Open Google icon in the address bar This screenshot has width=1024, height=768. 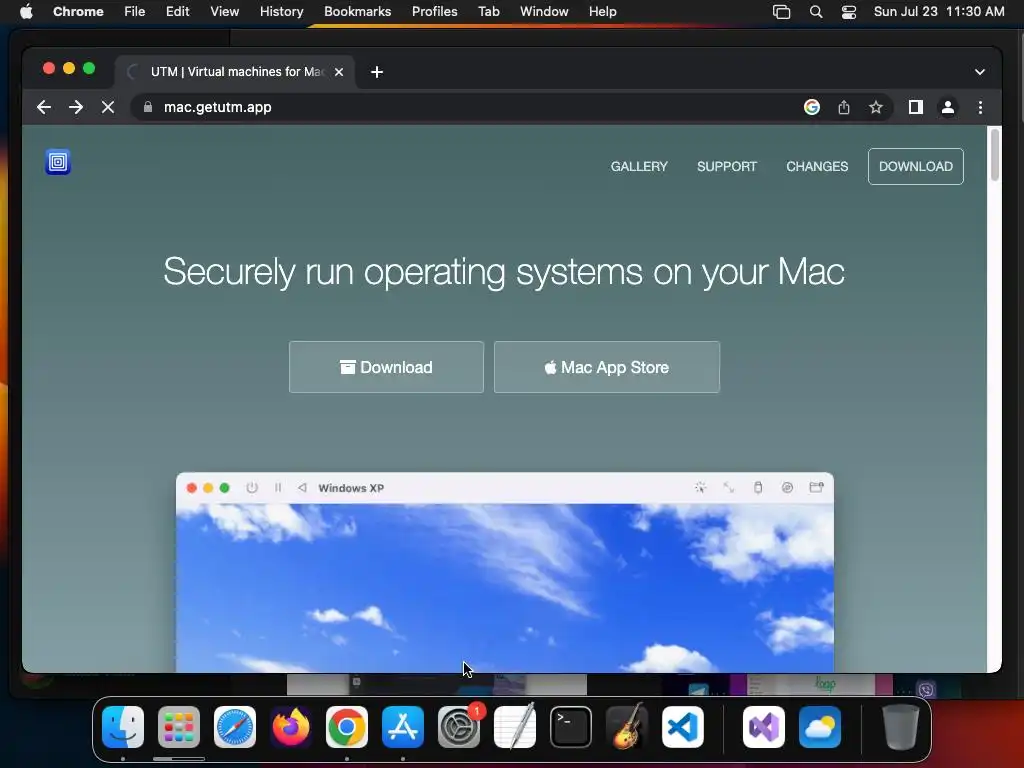pyautogui.click(x=812, y=107)
